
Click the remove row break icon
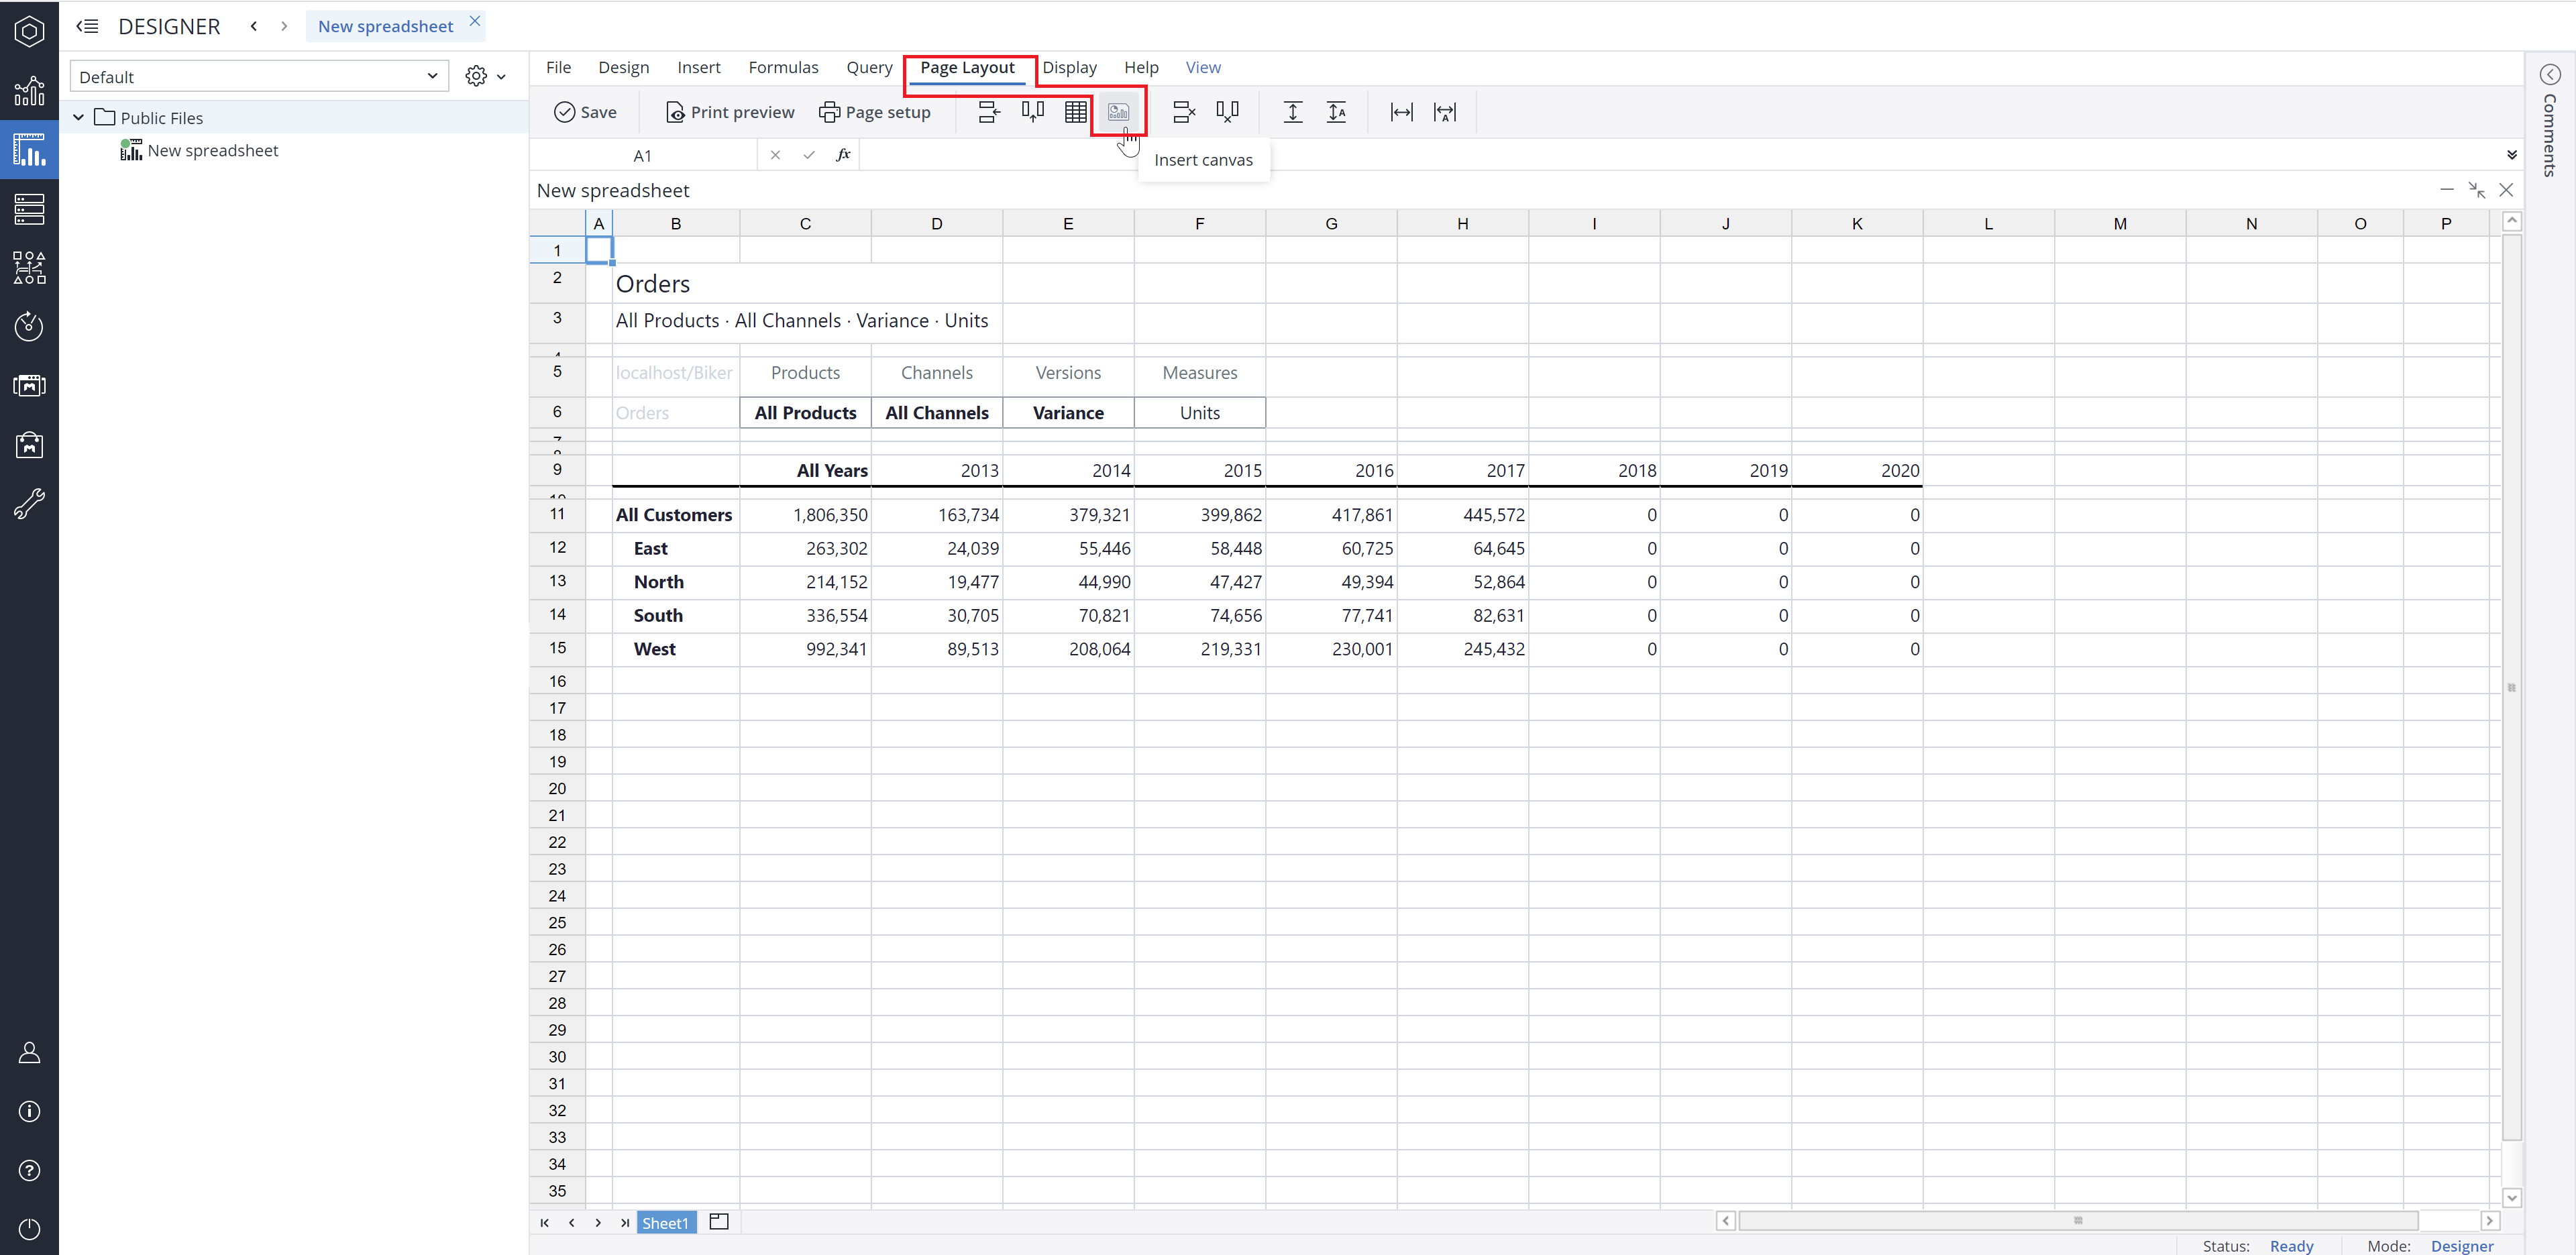coord(1184,112)
